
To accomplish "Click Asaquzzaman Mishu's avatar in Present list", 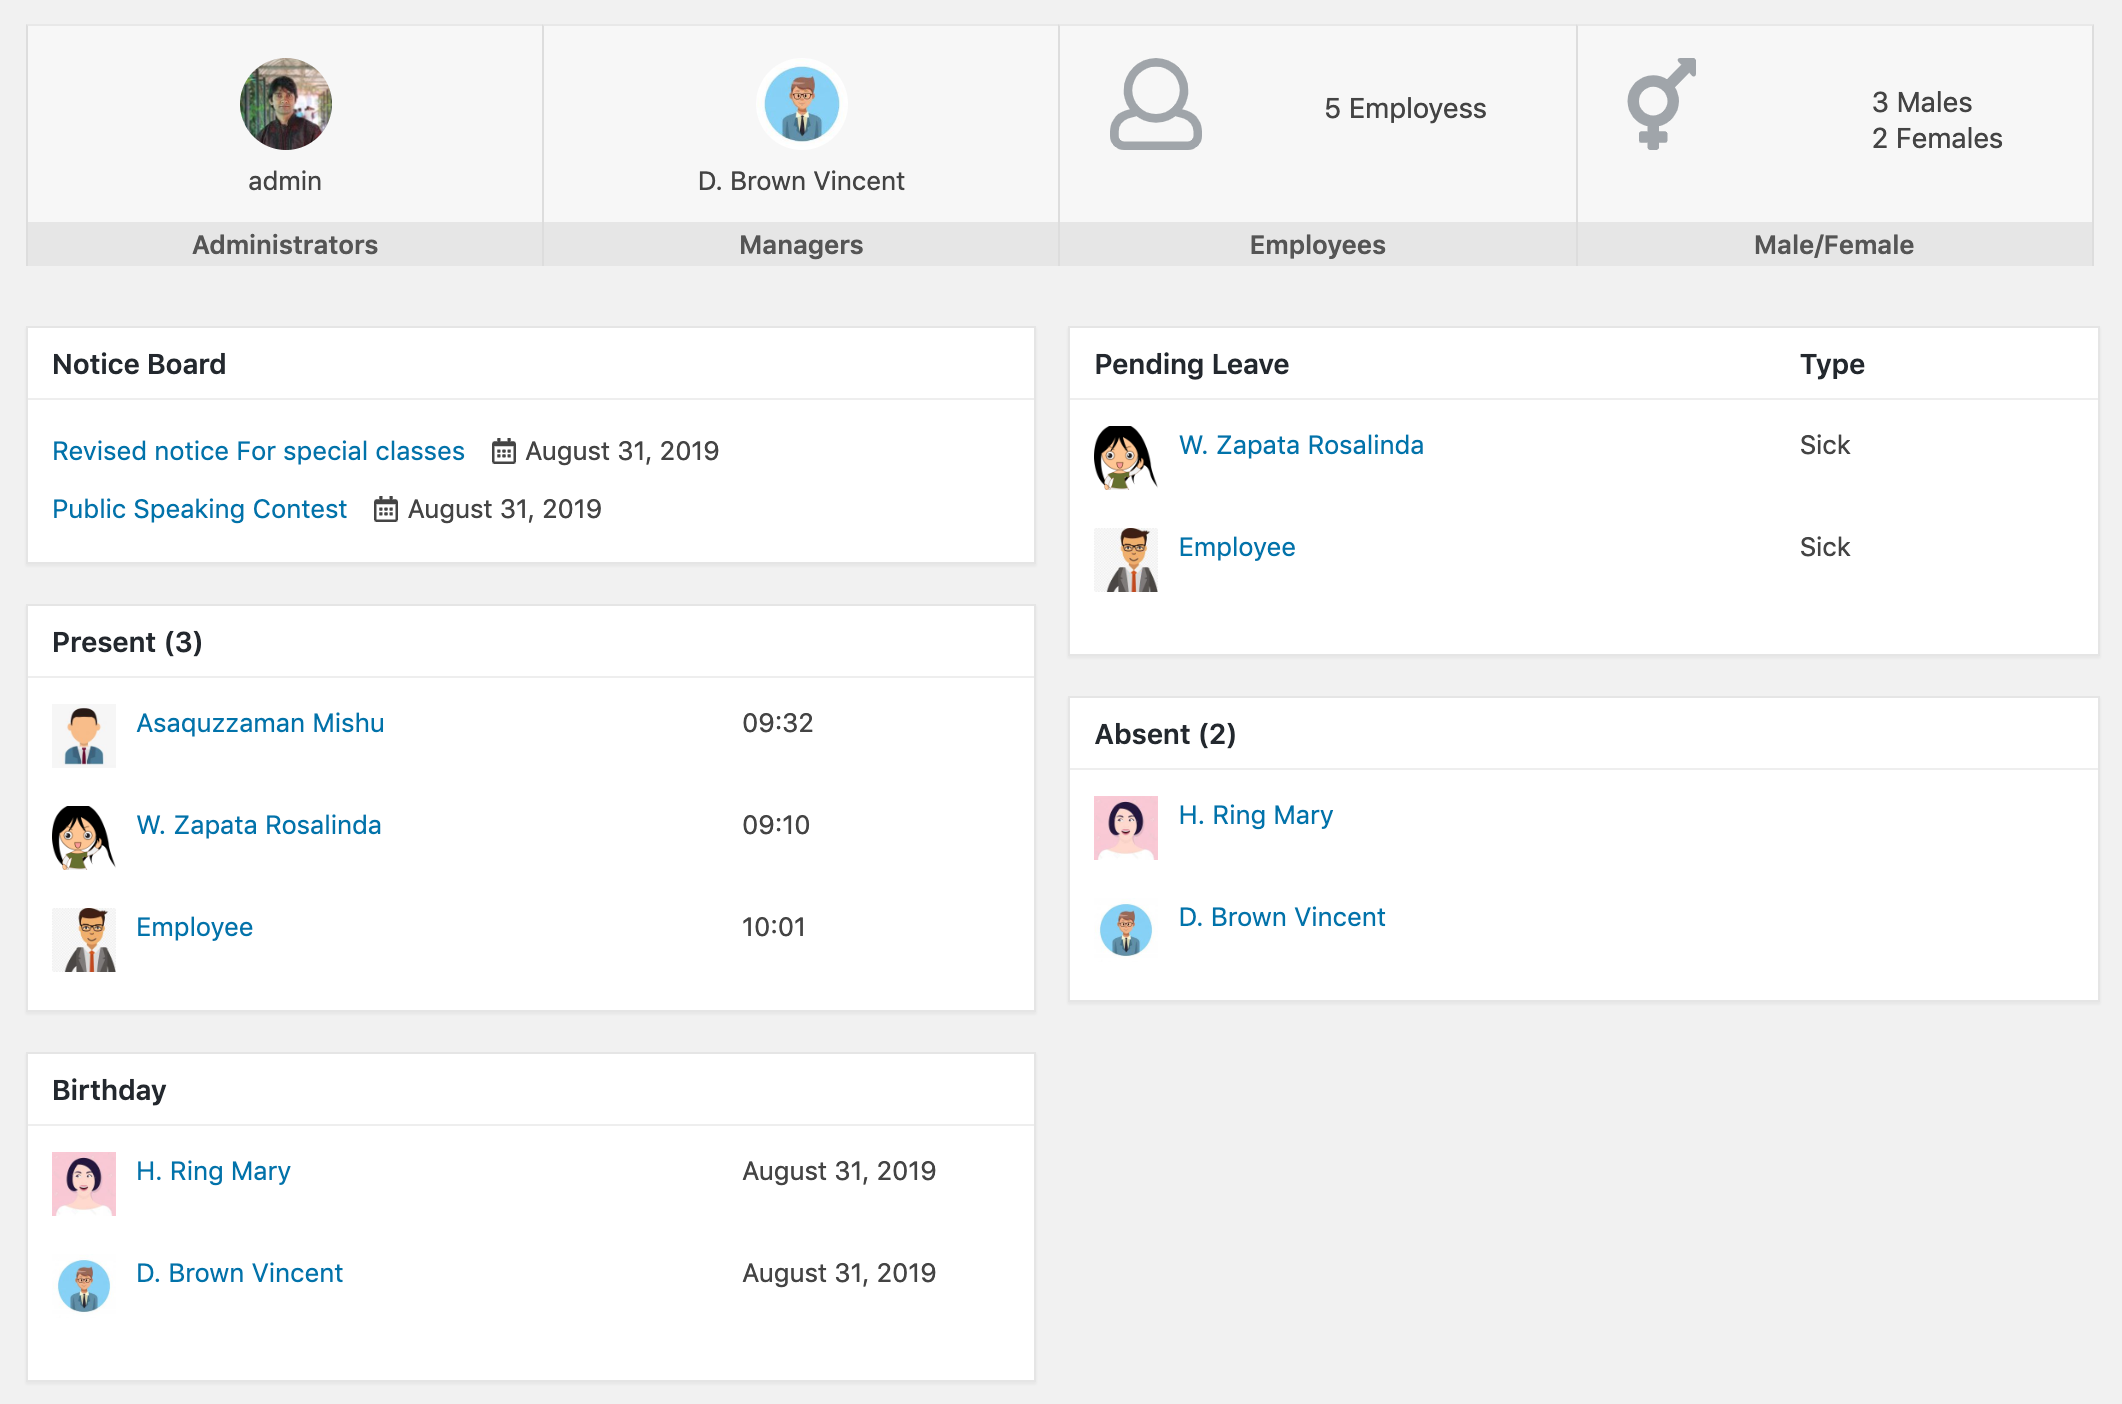I will click(84, 736).
